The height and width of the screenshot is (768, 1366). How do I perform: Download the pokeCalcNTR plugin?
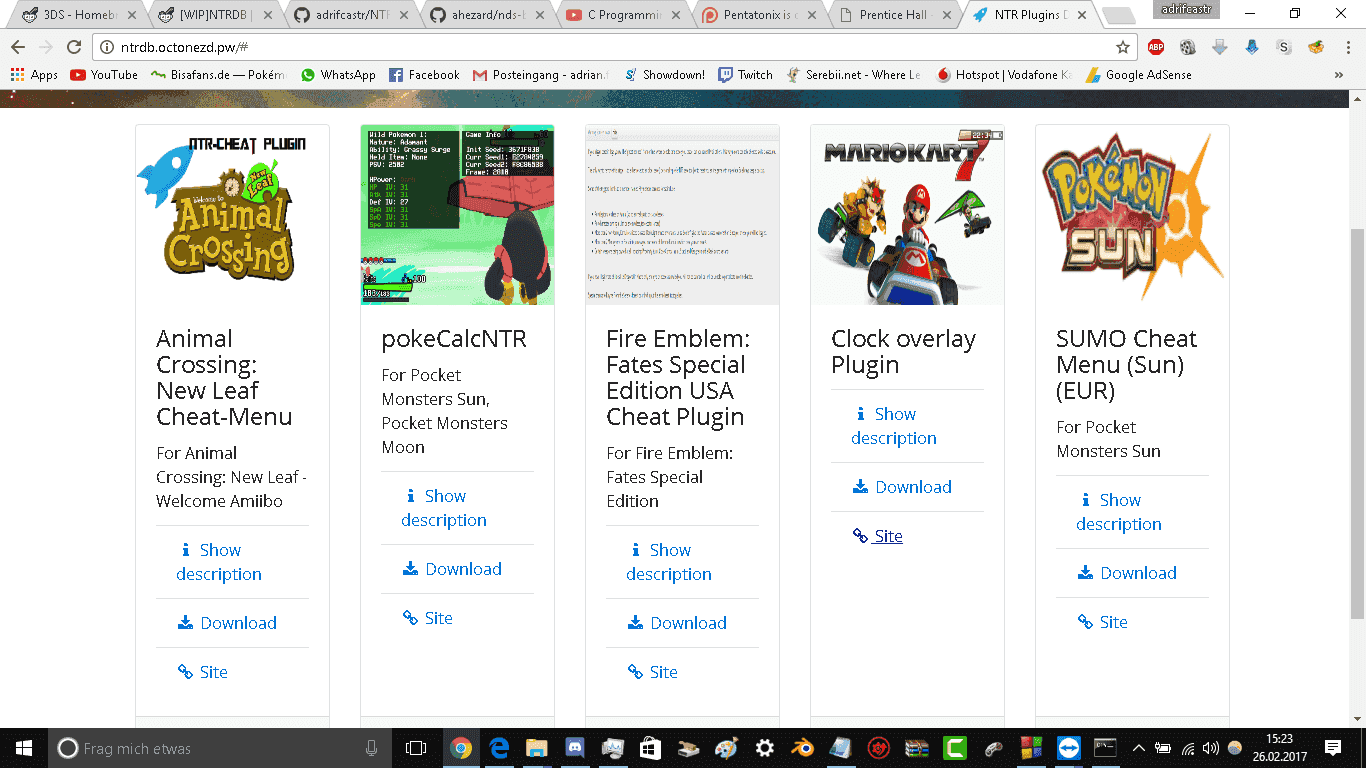pyautogui.click(x=452, y=569)
